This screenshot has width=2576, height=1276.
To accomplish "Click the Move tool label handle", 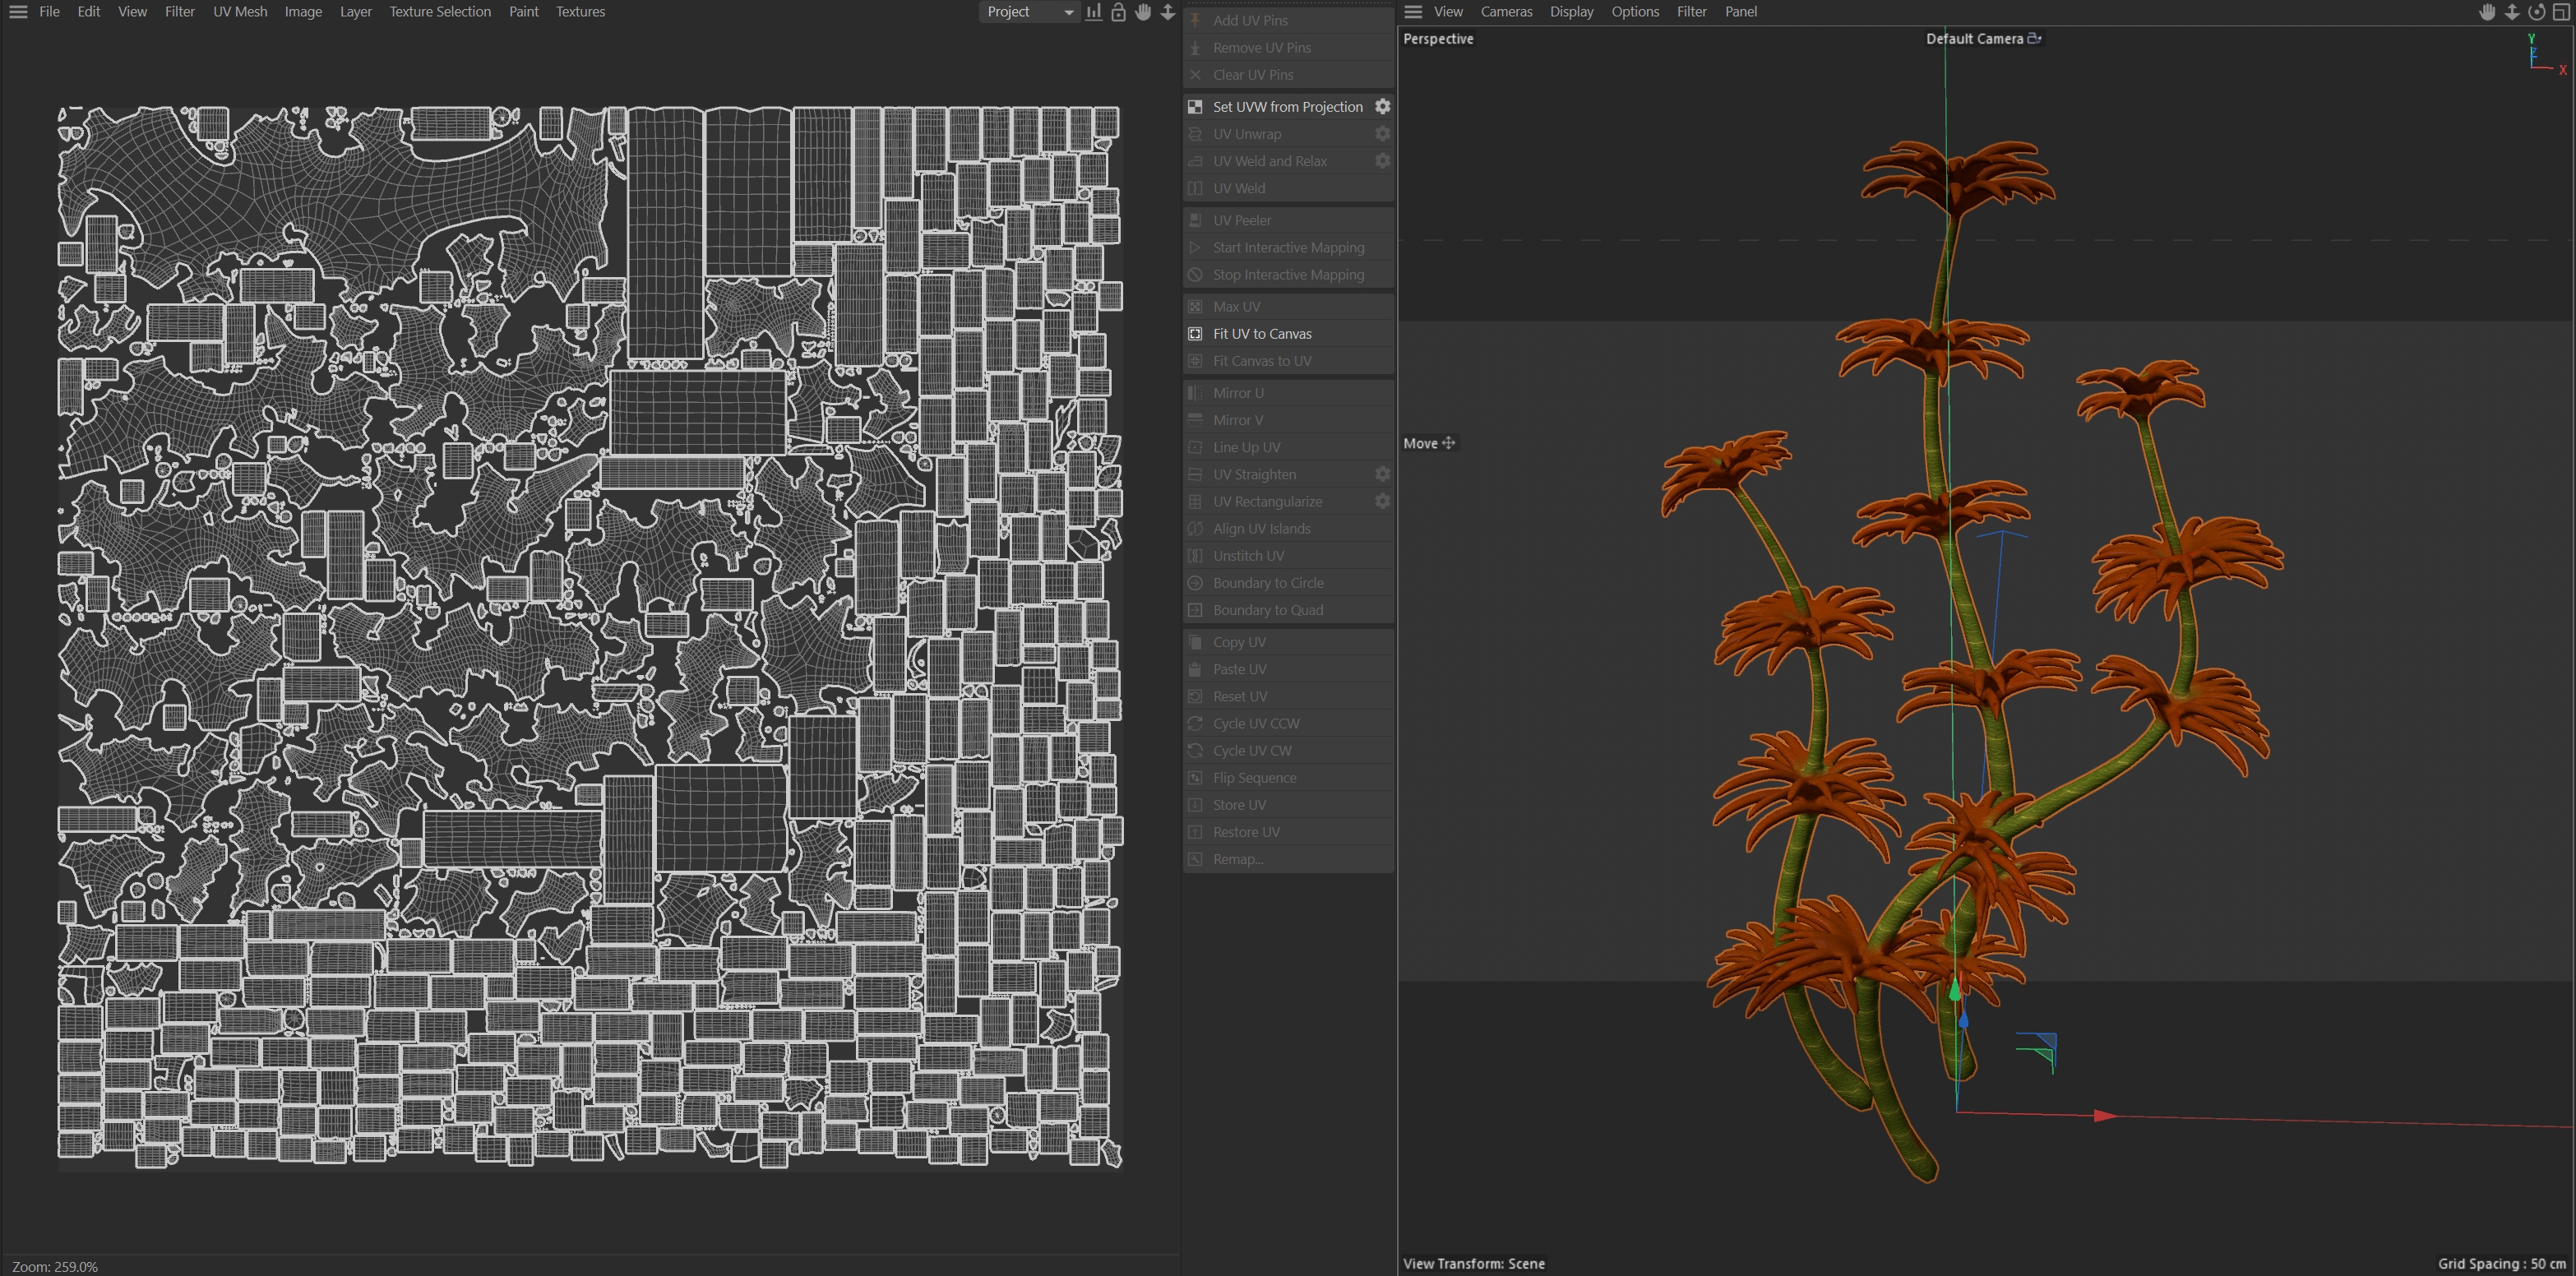I will (x=1448, y=443).
